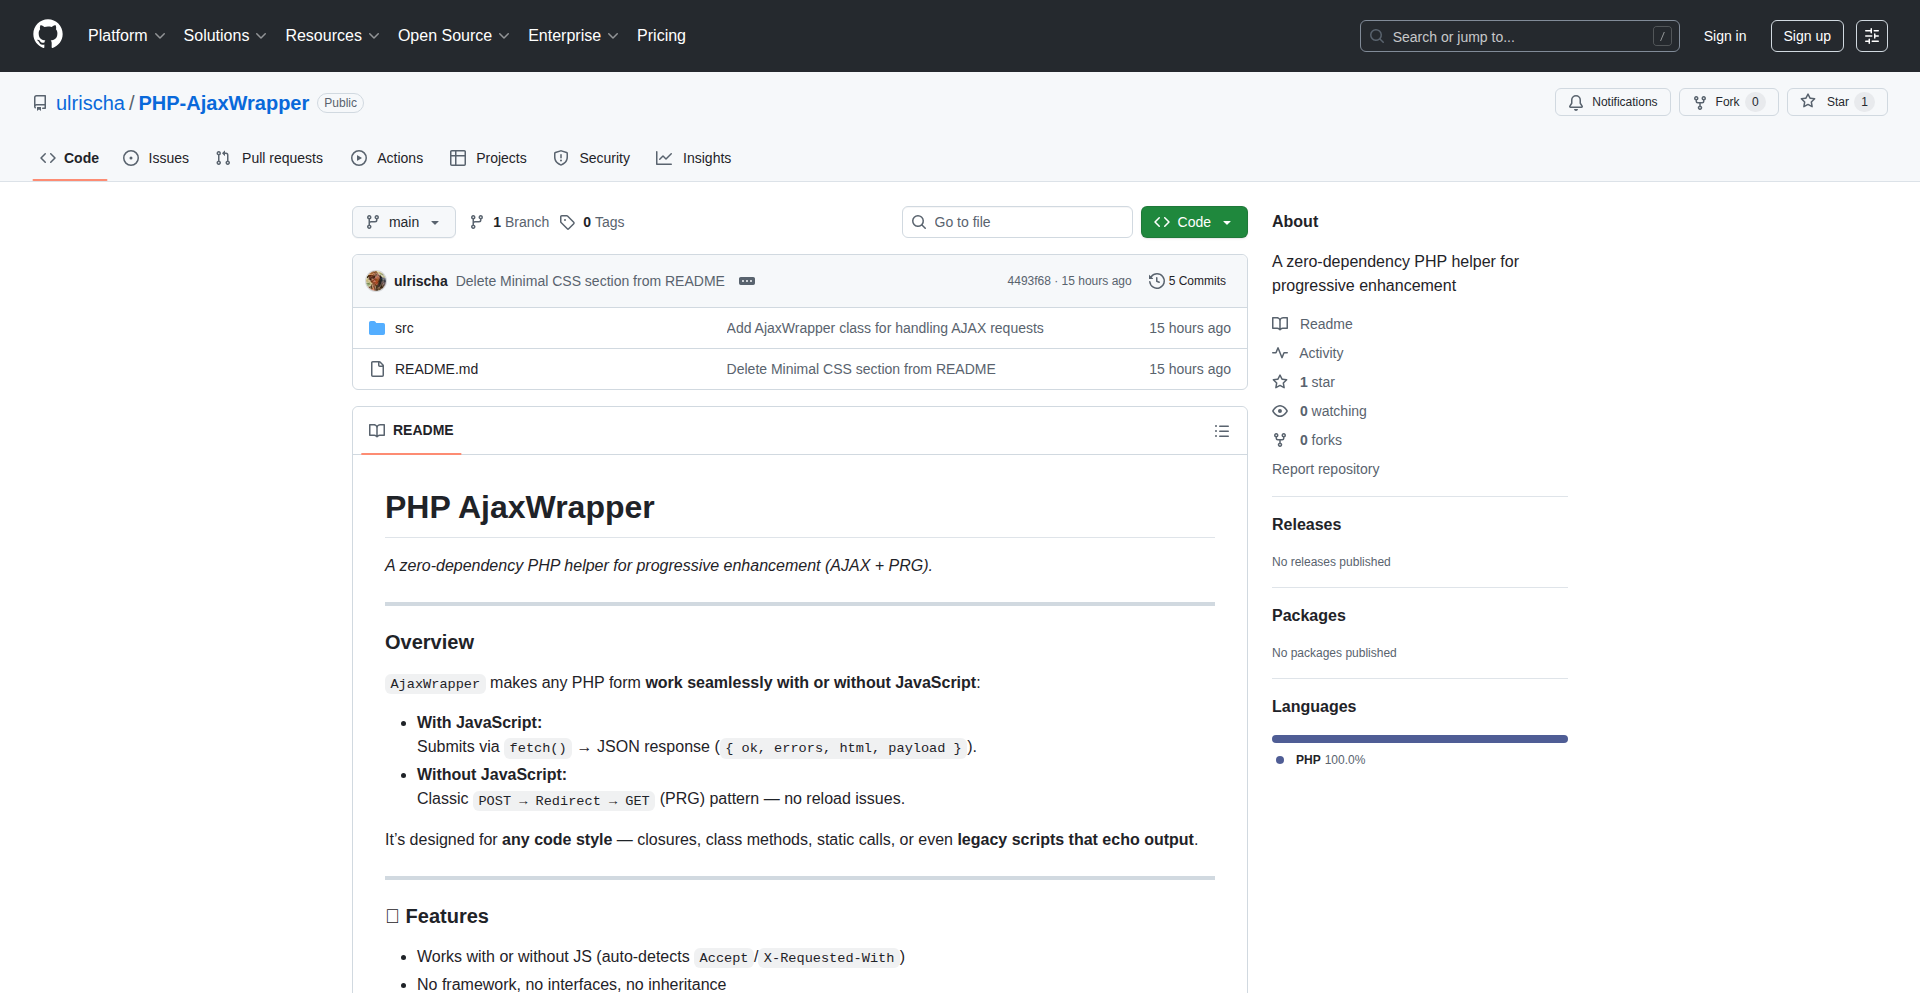
Task: Click the ulrischa avatar image
Action: tap(376, 281)
